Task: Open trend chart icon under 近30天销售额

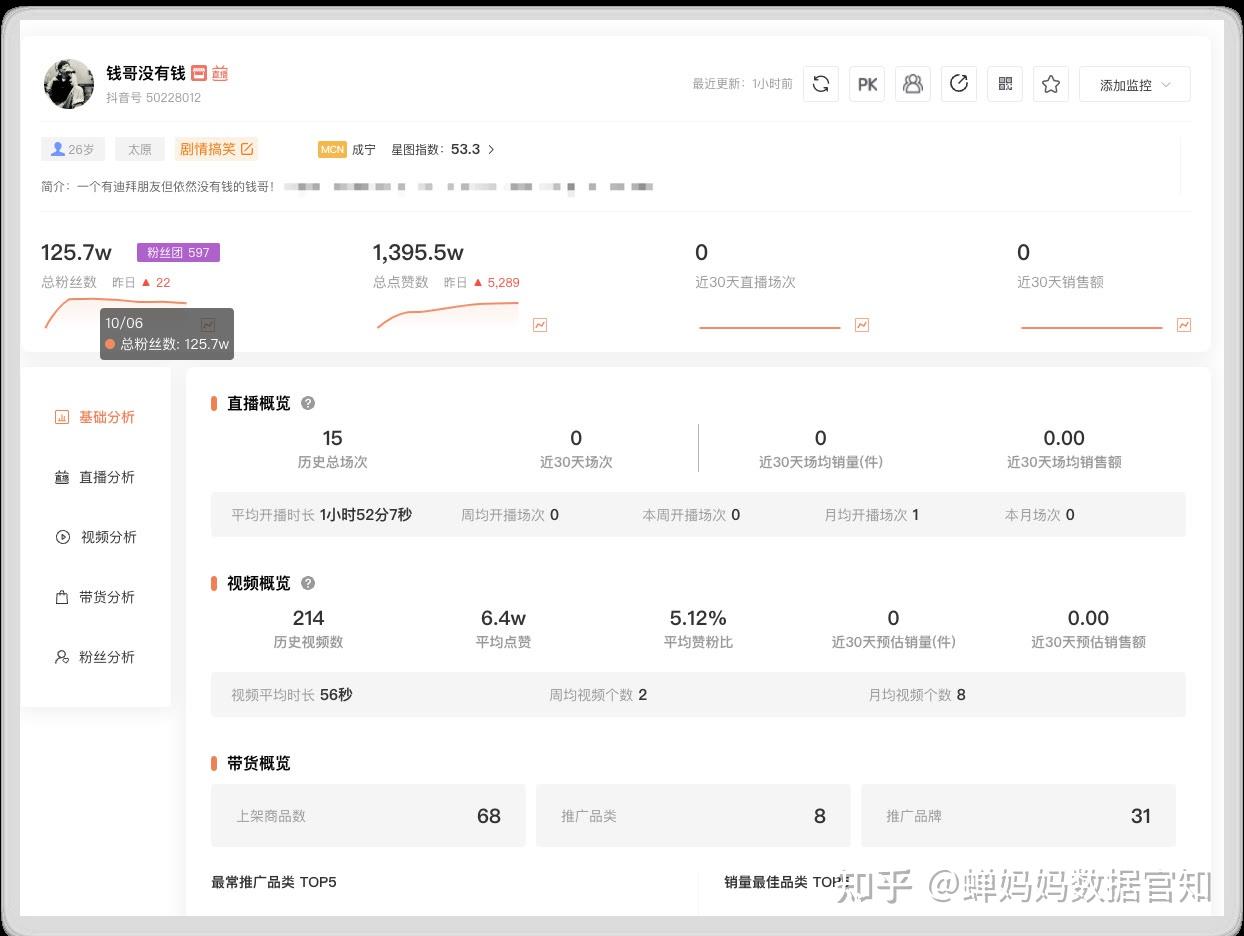Action: pos(1184,325)
